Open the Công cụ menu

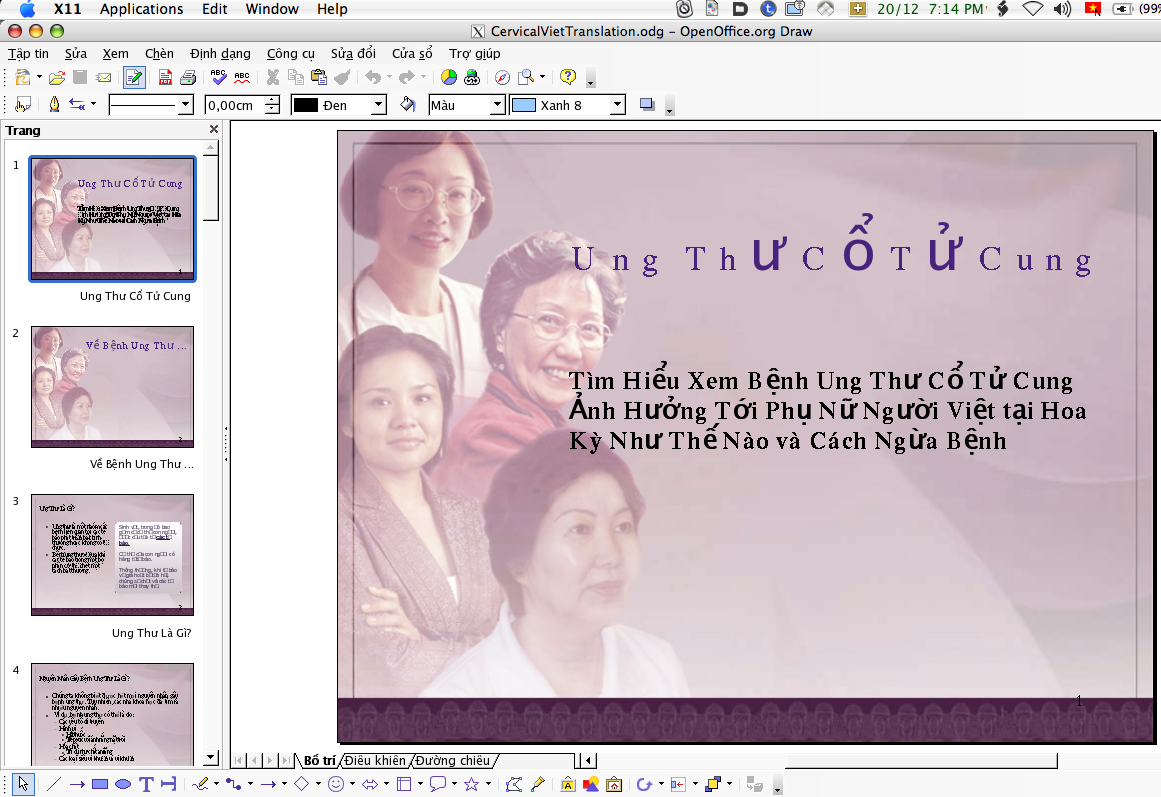pos(290,53)
